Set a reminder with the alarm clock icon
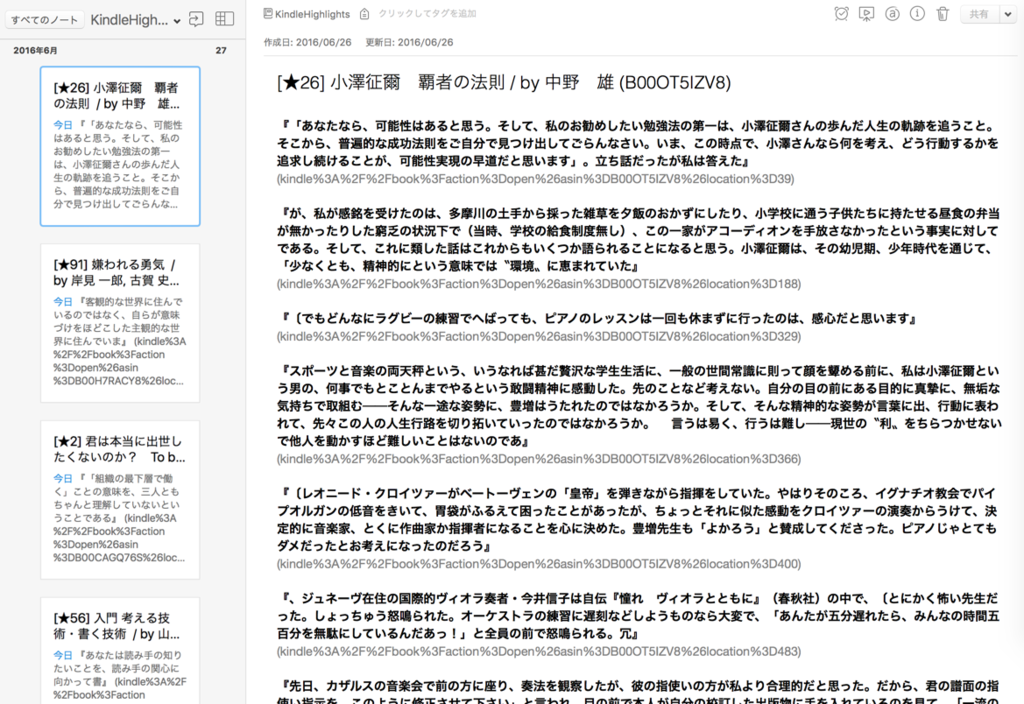The height and width of the screenshot is (704, 1024). pyautogui.click(x=842, y=14)
